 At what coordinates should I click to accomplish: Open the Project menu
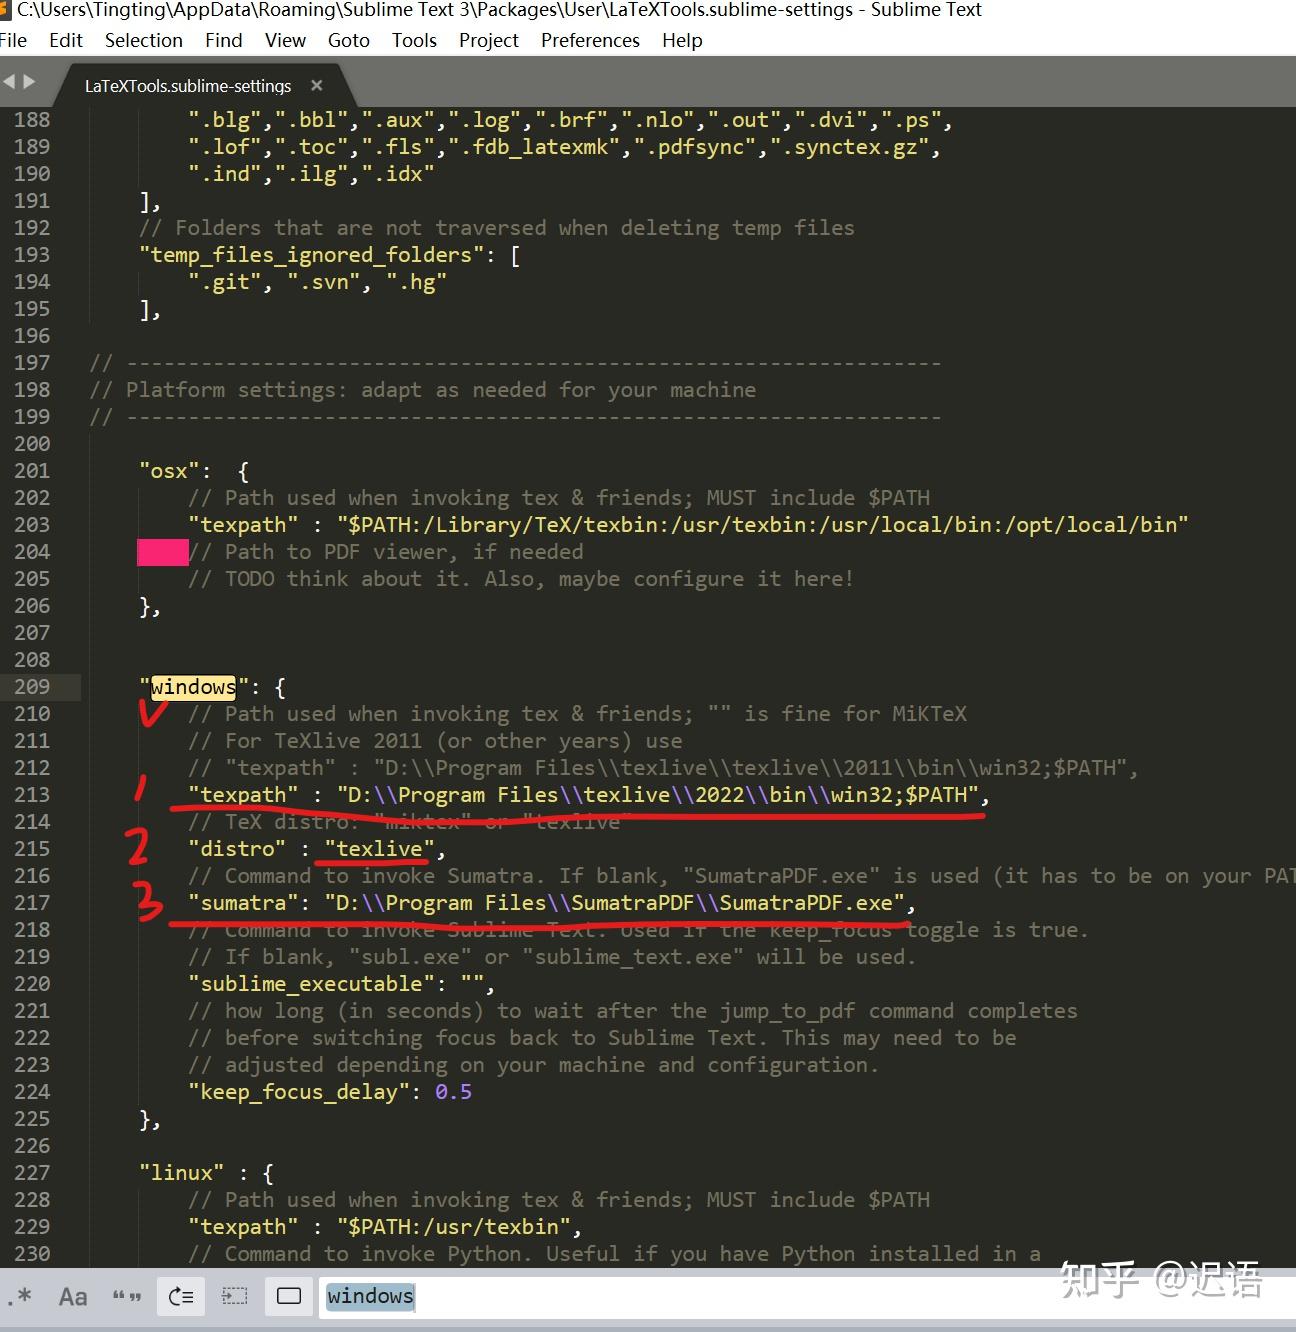488,40
